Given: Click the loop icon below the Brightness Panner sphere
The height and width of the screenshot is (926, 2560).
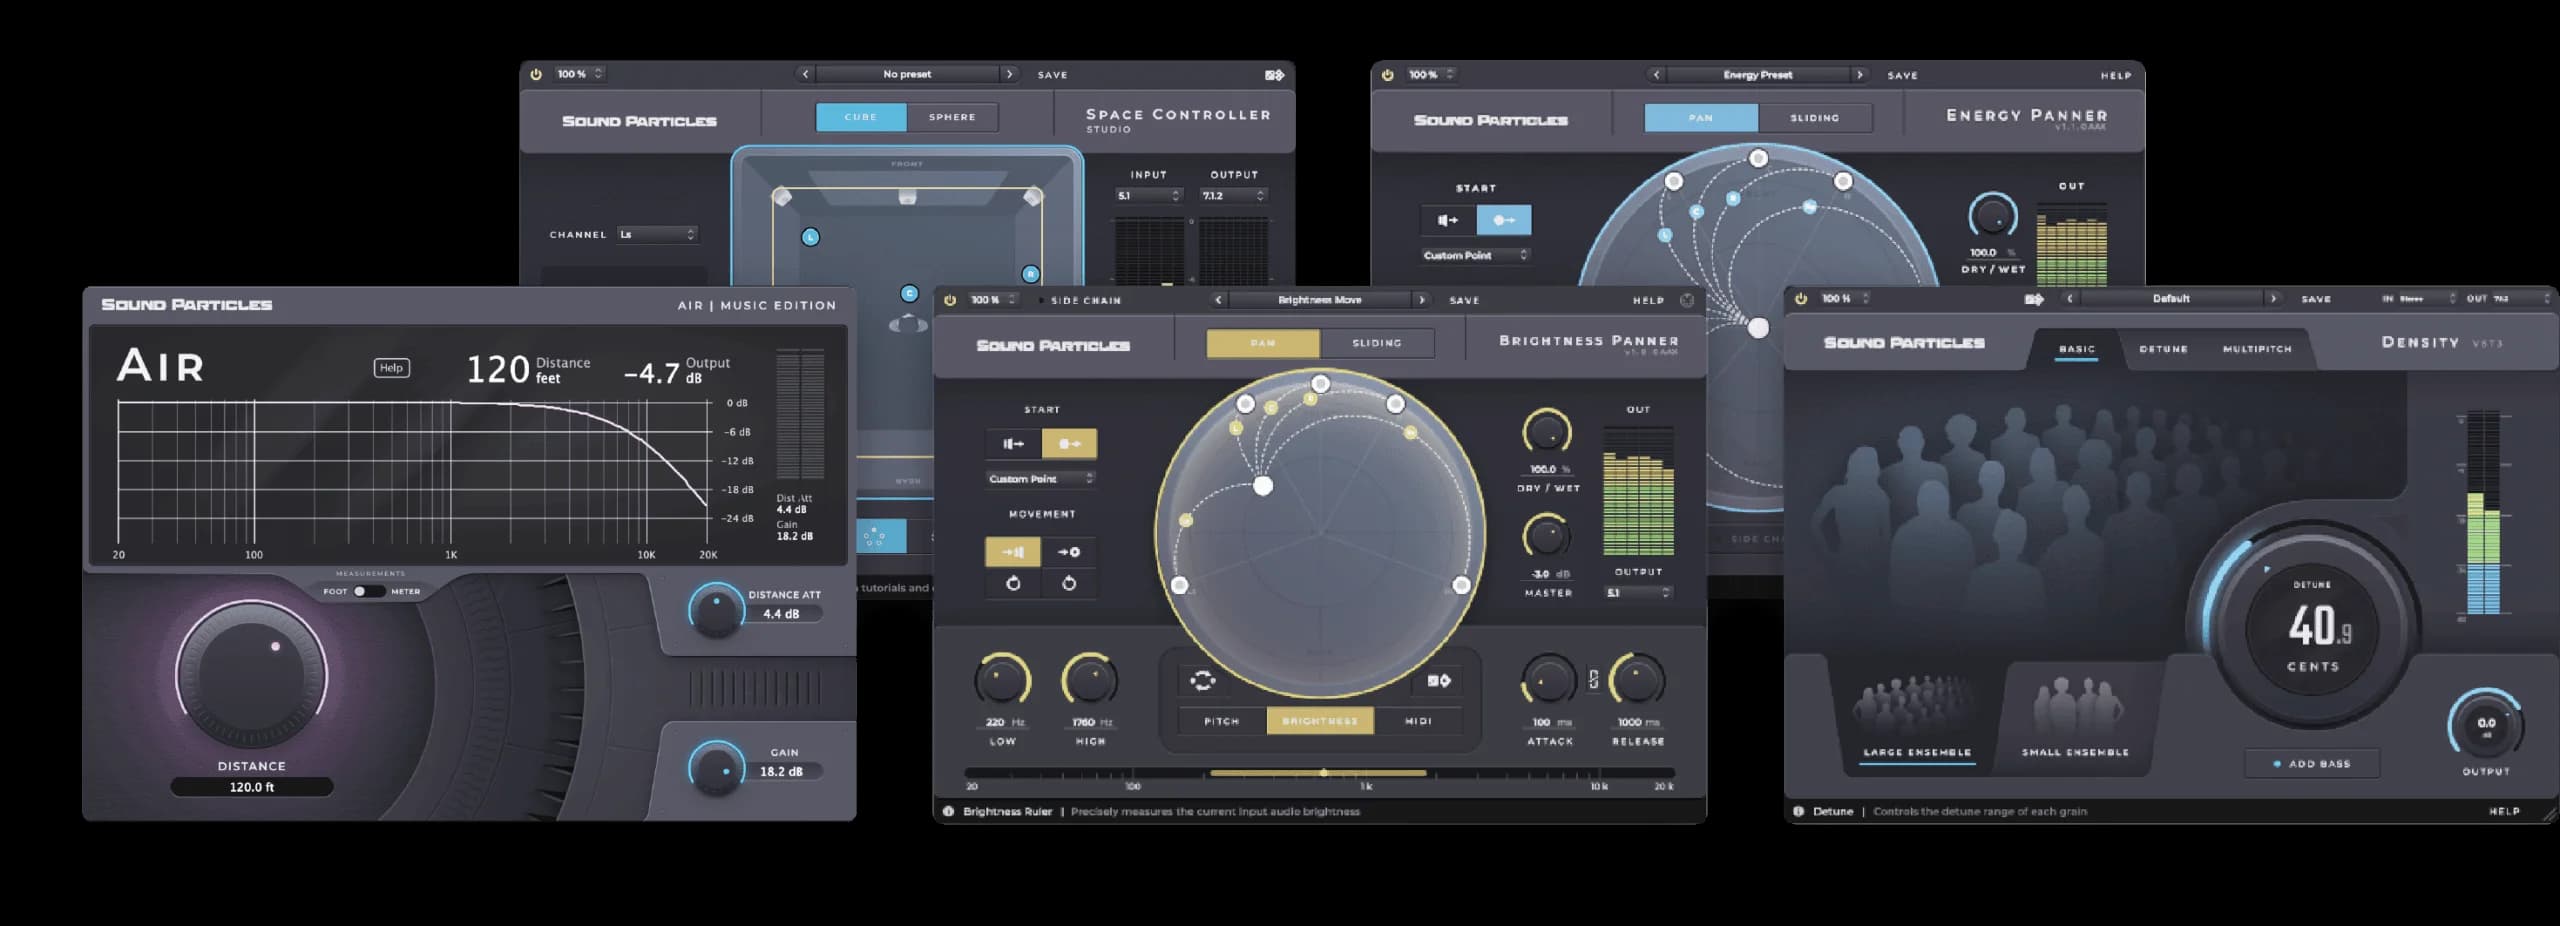Looking at the screenshot, I should tap(1203, 681).
